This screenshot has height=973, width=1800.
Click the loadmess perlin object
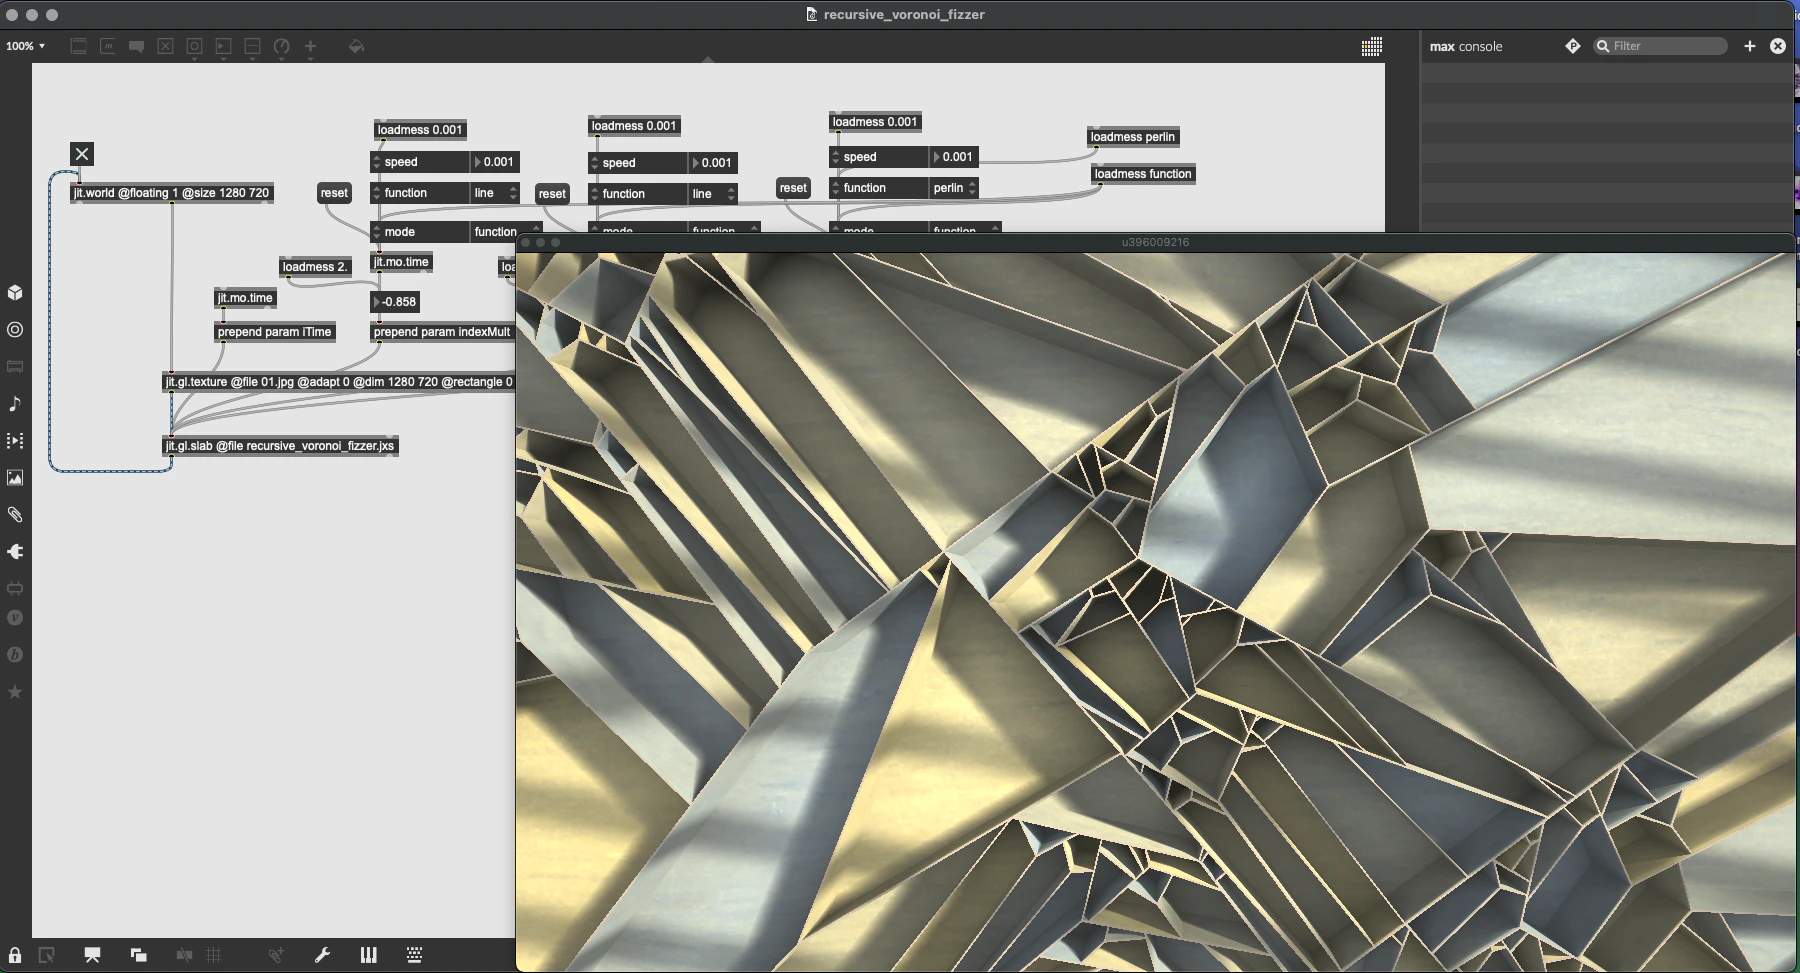click(x=1133, y=137)
